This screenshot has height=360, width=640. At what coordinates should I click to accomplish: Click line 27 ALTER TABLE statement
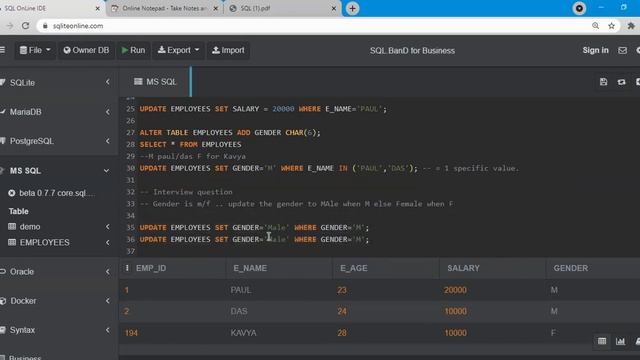pos(230,133)
